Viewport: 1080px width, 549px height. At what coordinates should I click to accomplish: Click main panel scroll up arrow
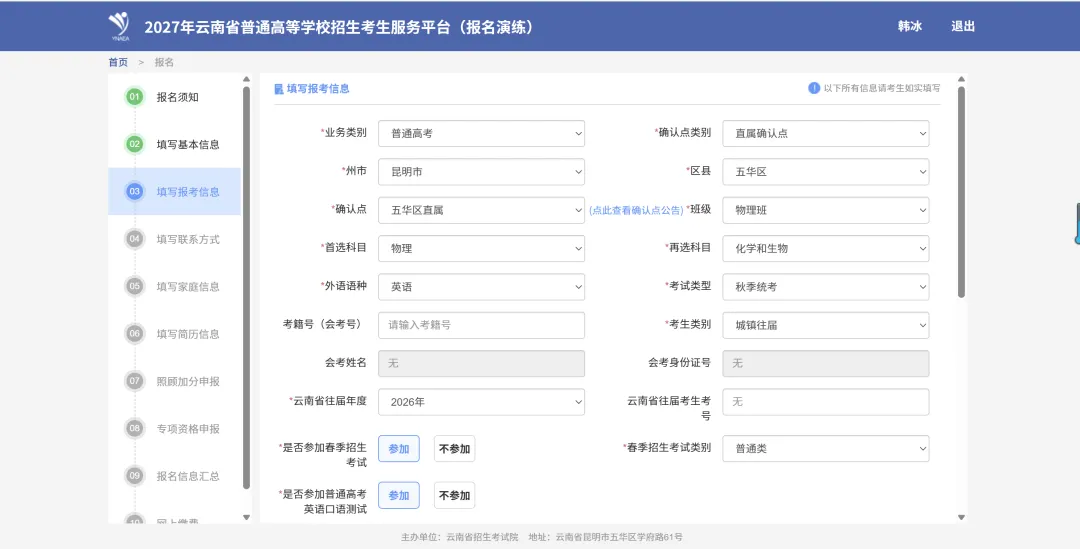pos(962,79)
